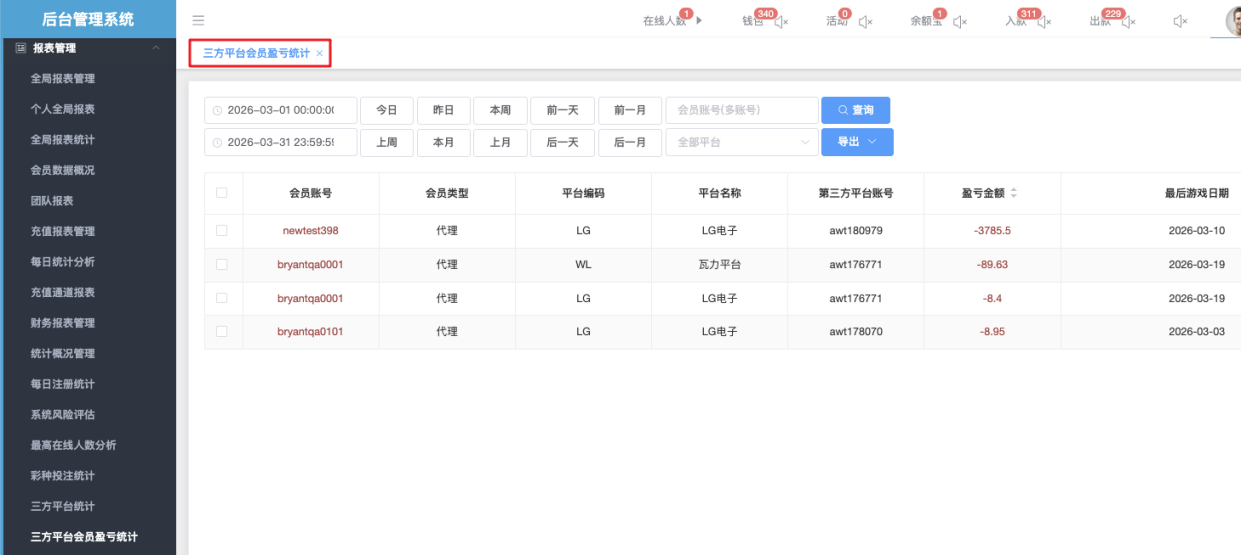The image size is (1241, 555).
Task: Click the 会员账号 search input field
Action: point(741,110)
